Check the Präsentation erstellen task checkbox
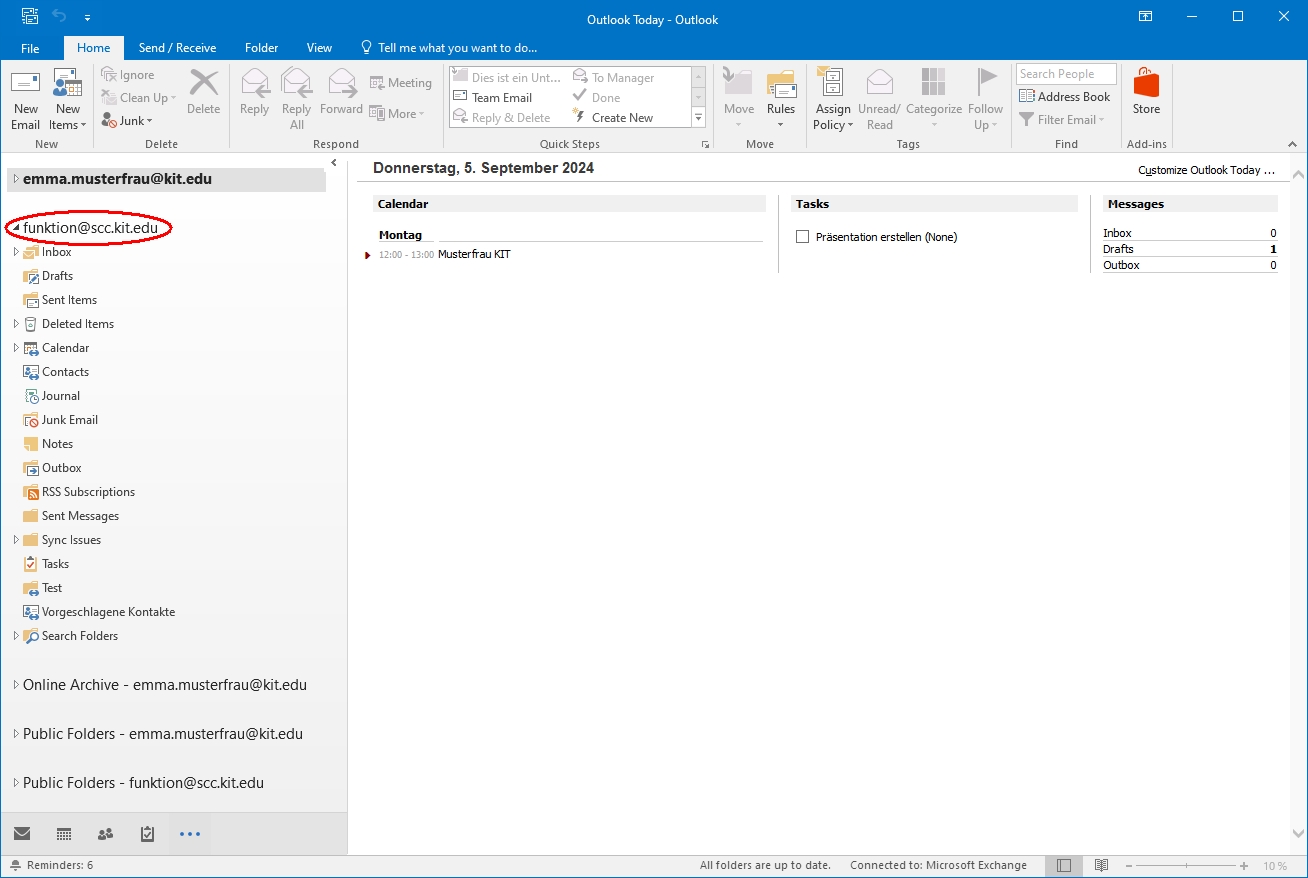The width and height of the screenshot is (1308, 878). 802,237
